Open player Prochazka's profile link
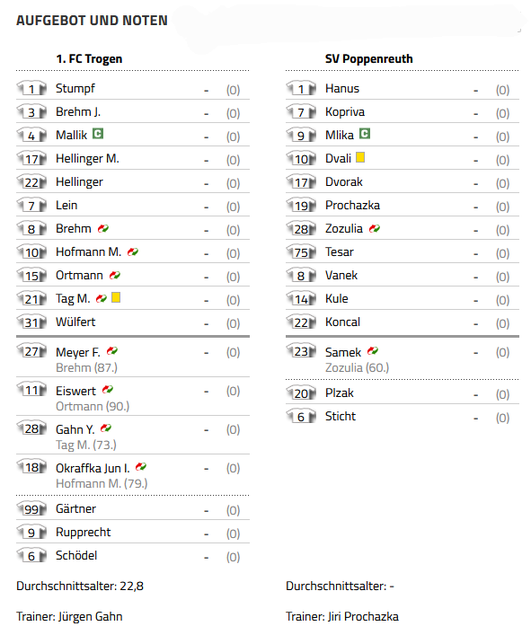 point(352,205)
